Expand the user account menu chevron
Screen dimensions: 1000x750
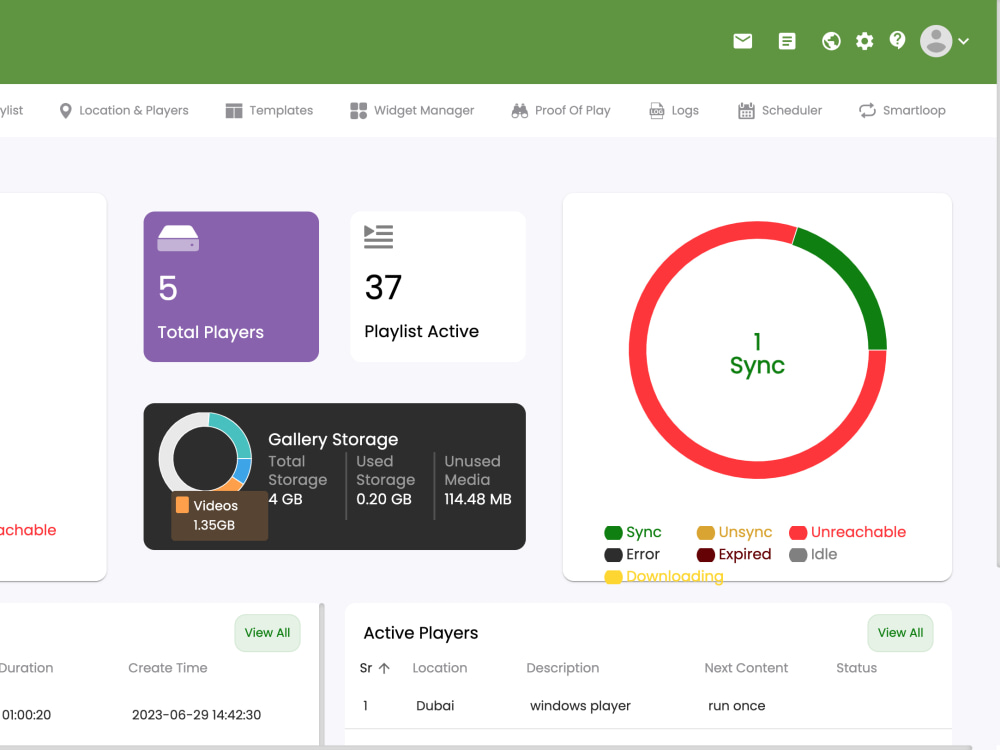tap(962, 42)
